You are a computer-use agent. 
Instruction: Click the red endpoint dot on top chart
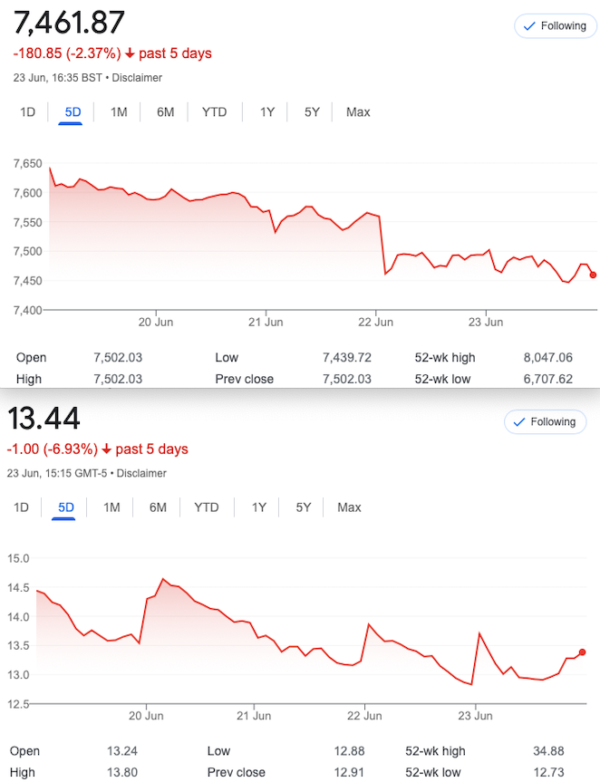[x=593, y=275]
